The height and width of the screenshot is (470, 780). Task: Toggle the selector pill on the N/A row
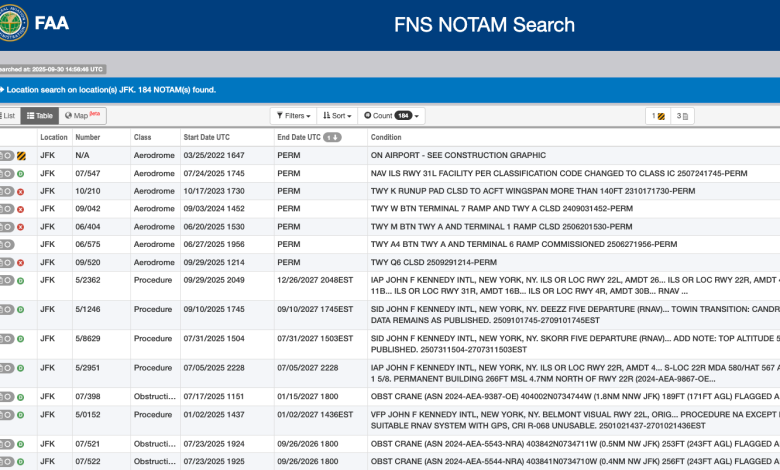point(7,156)
